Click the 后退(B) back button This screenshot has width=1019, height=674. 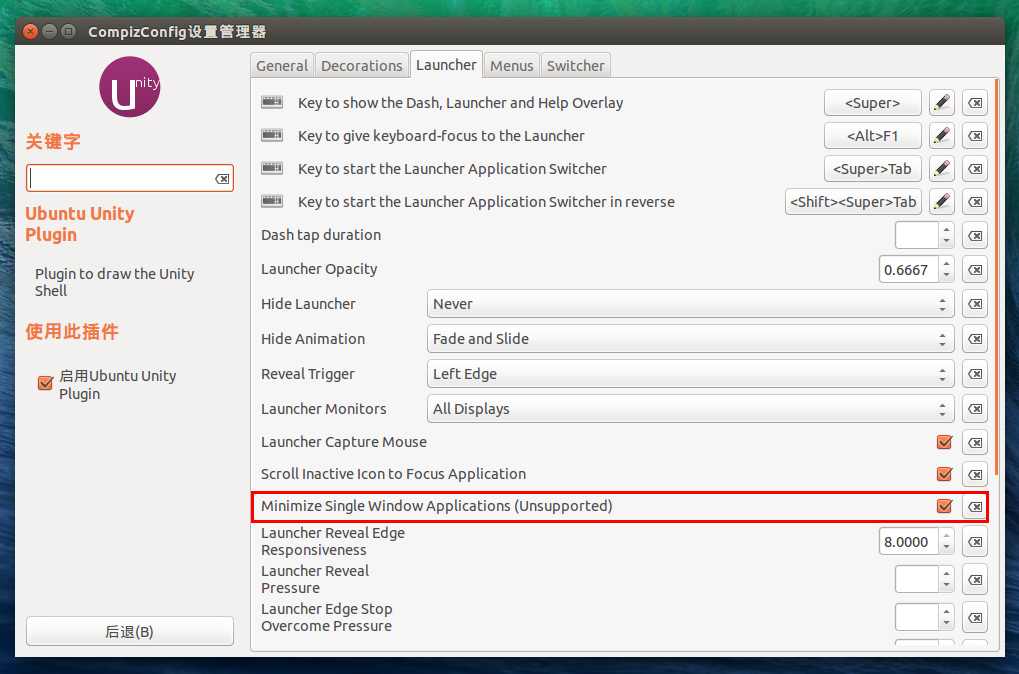tap(129, 631)
